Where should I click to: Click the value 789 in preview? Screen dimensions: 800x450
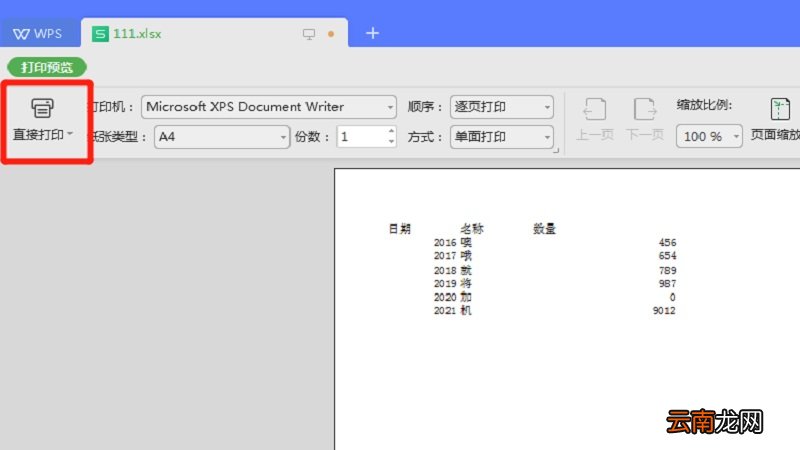pyautogui.click(x=667, y=270)
